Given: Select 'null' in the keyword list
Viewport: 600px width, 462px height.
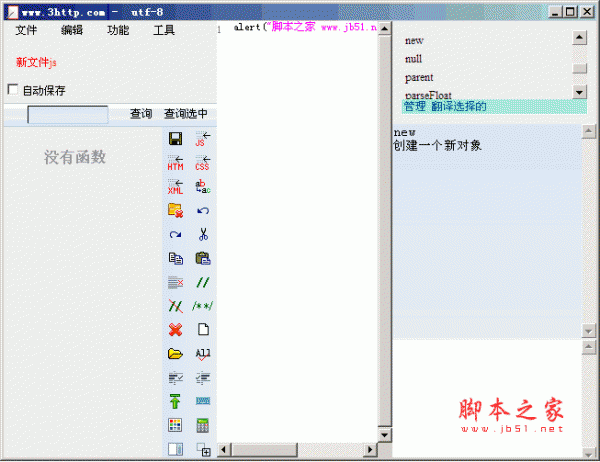Looking at the screenshot, I should (x=413, y=59).
